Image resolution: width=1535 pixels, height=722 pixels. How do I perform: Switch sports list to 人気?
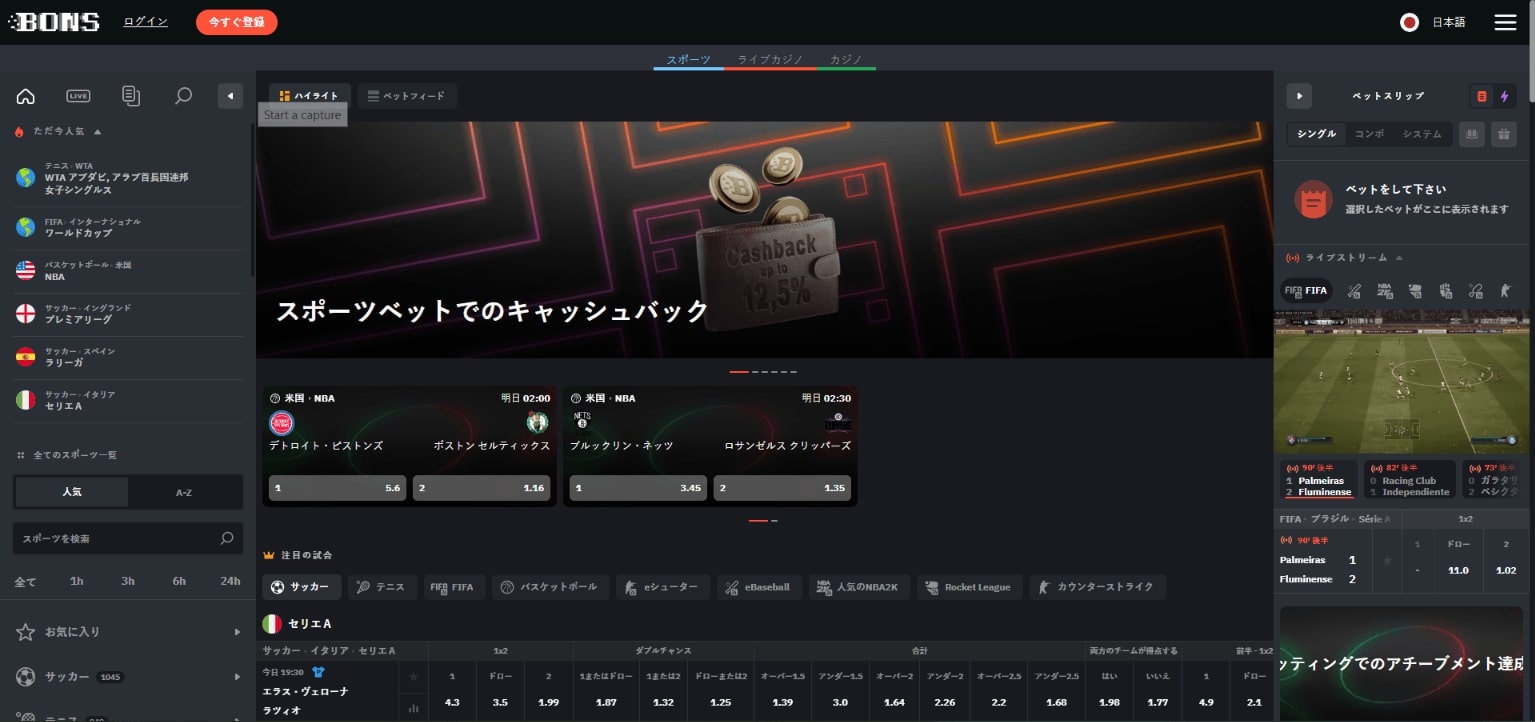(71, 492)
